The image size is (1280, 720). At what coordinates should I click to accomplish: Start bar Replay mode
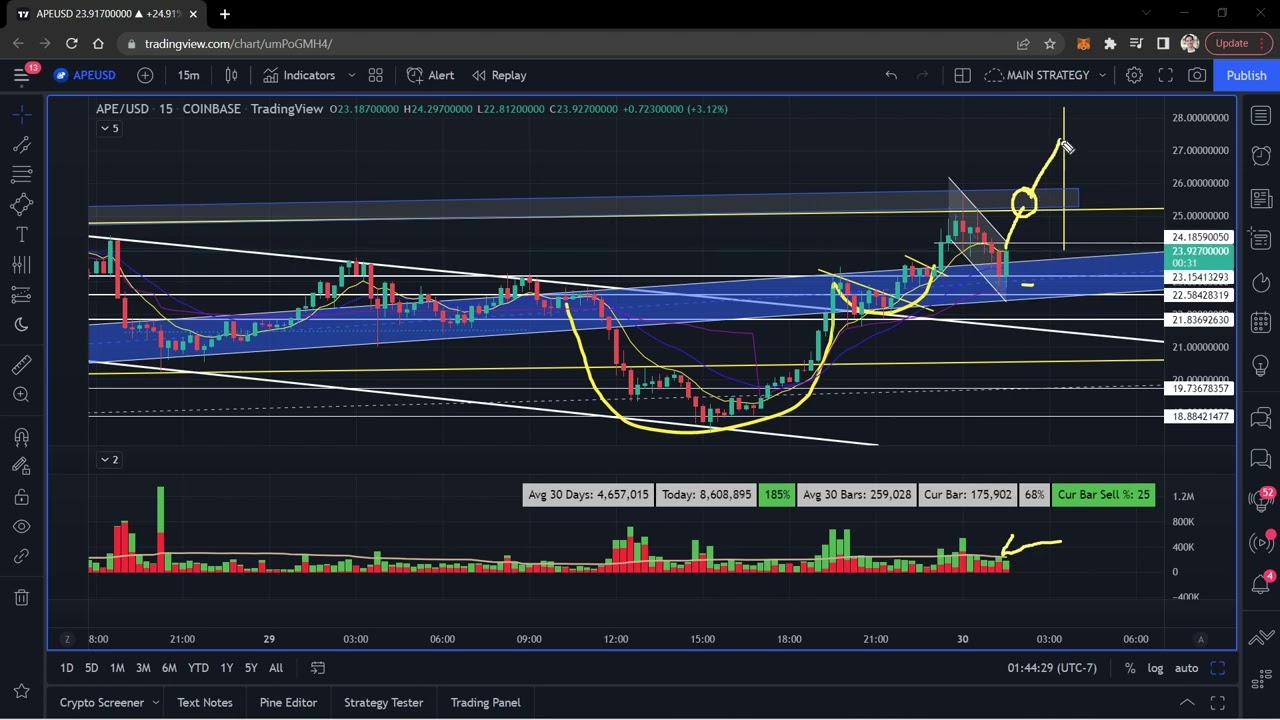tap(499, 75)
